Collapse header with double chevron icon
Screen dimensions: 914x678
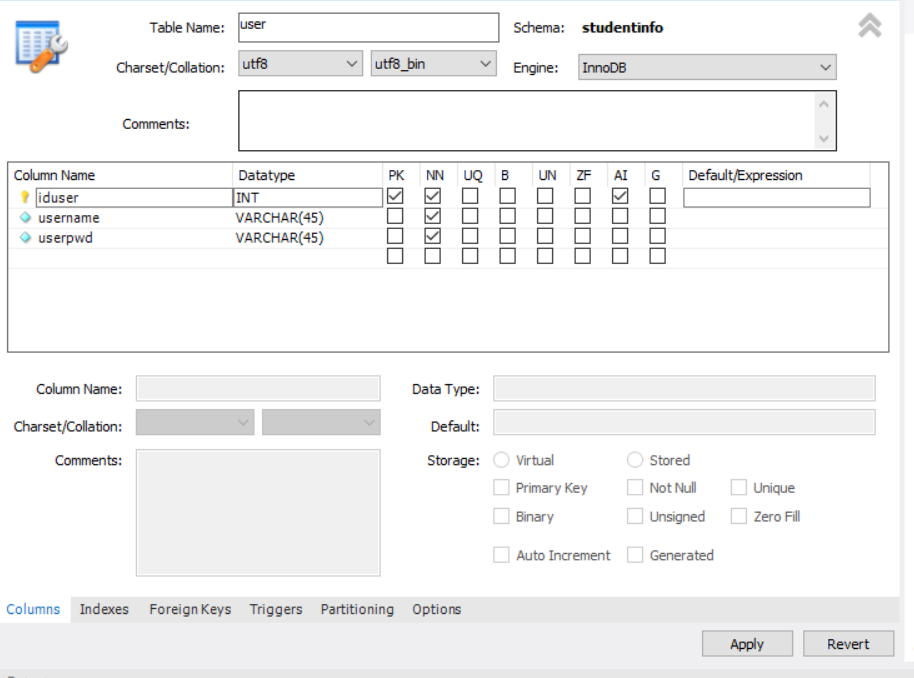click(869, 26)
